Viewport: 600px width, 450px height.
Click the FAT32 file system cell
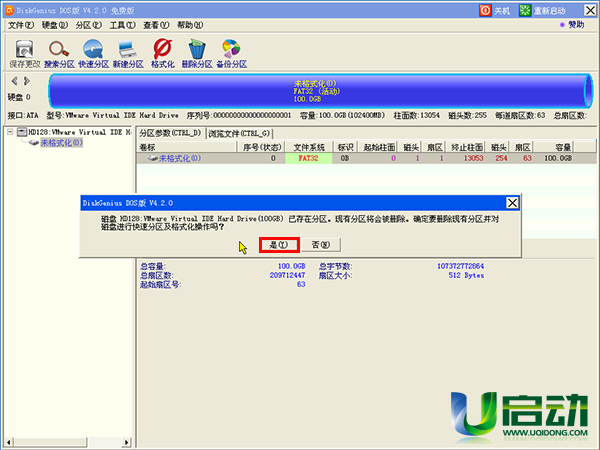click(x=308, y=158)
